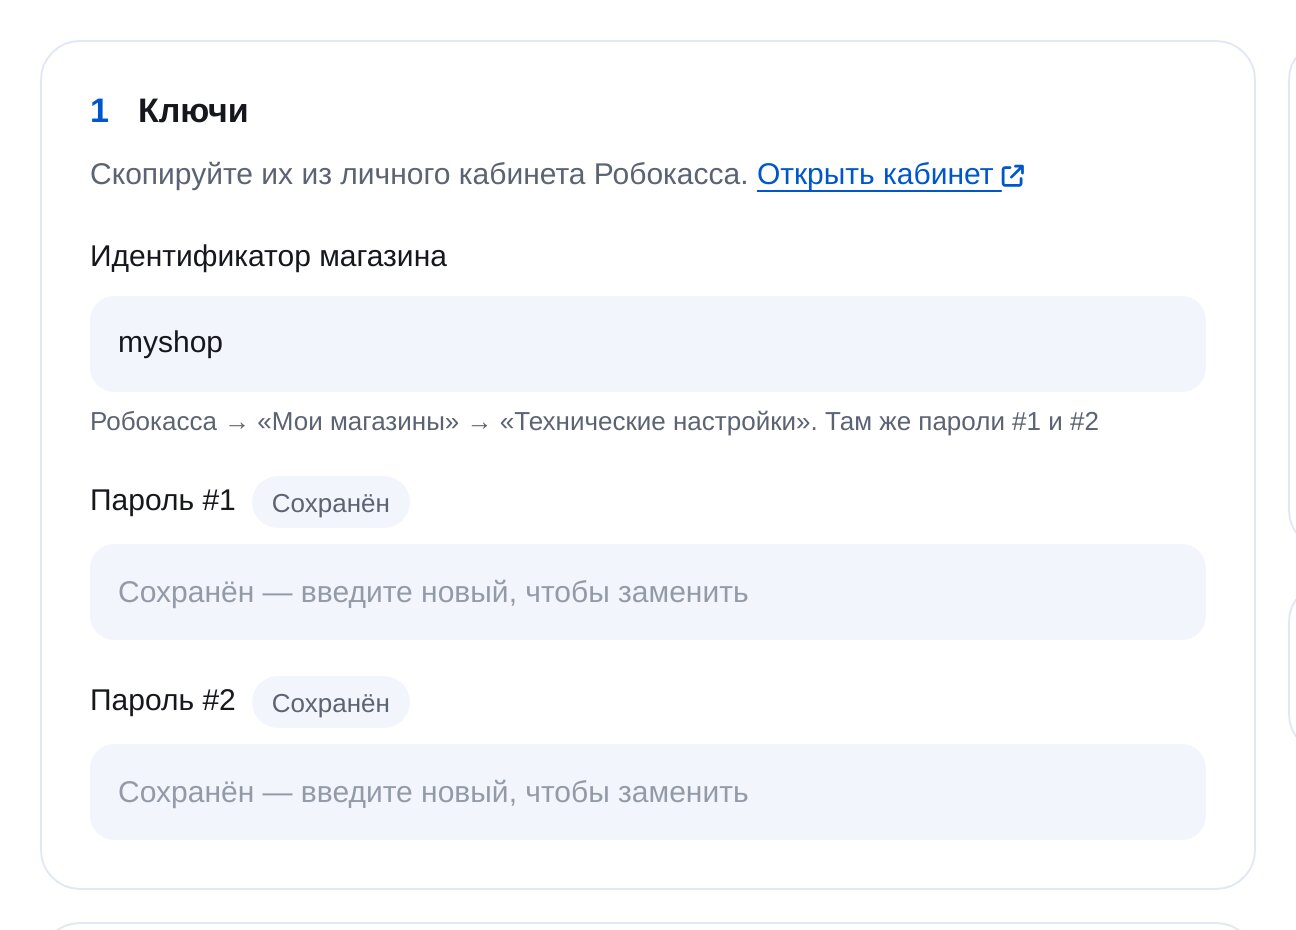Click the Ключи section heading
Viewport: 1296px width, 930px height.
click(x=193, y=110)
